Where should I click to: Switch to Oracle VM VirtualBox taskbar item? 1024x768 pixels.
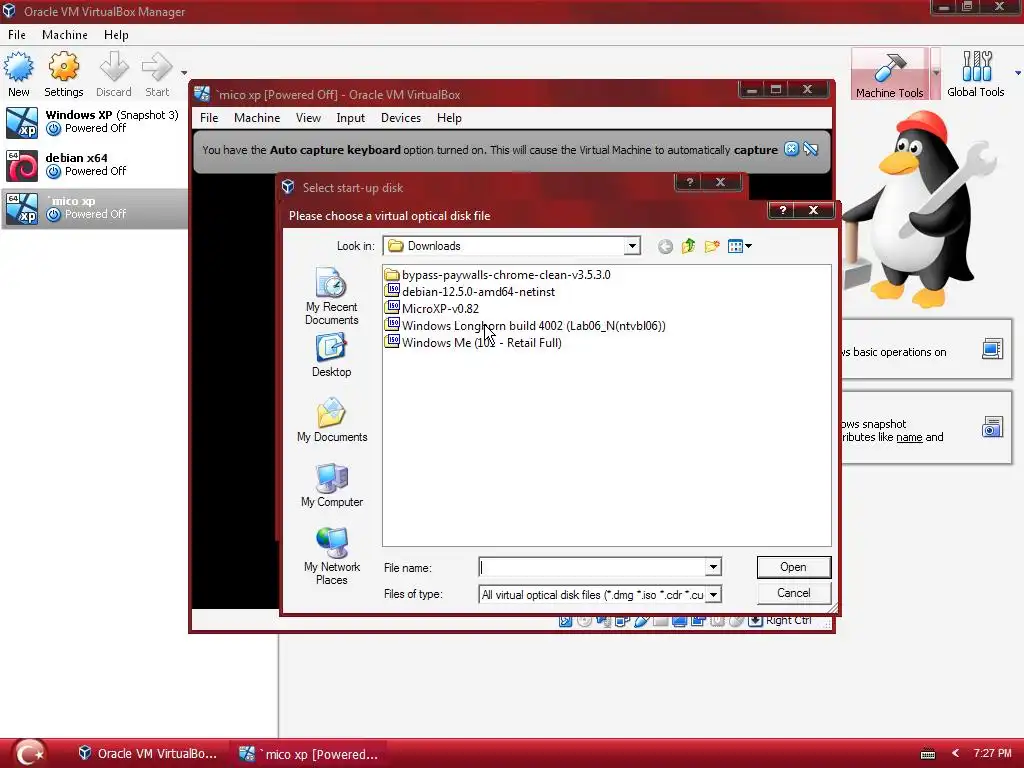[148, 754]
